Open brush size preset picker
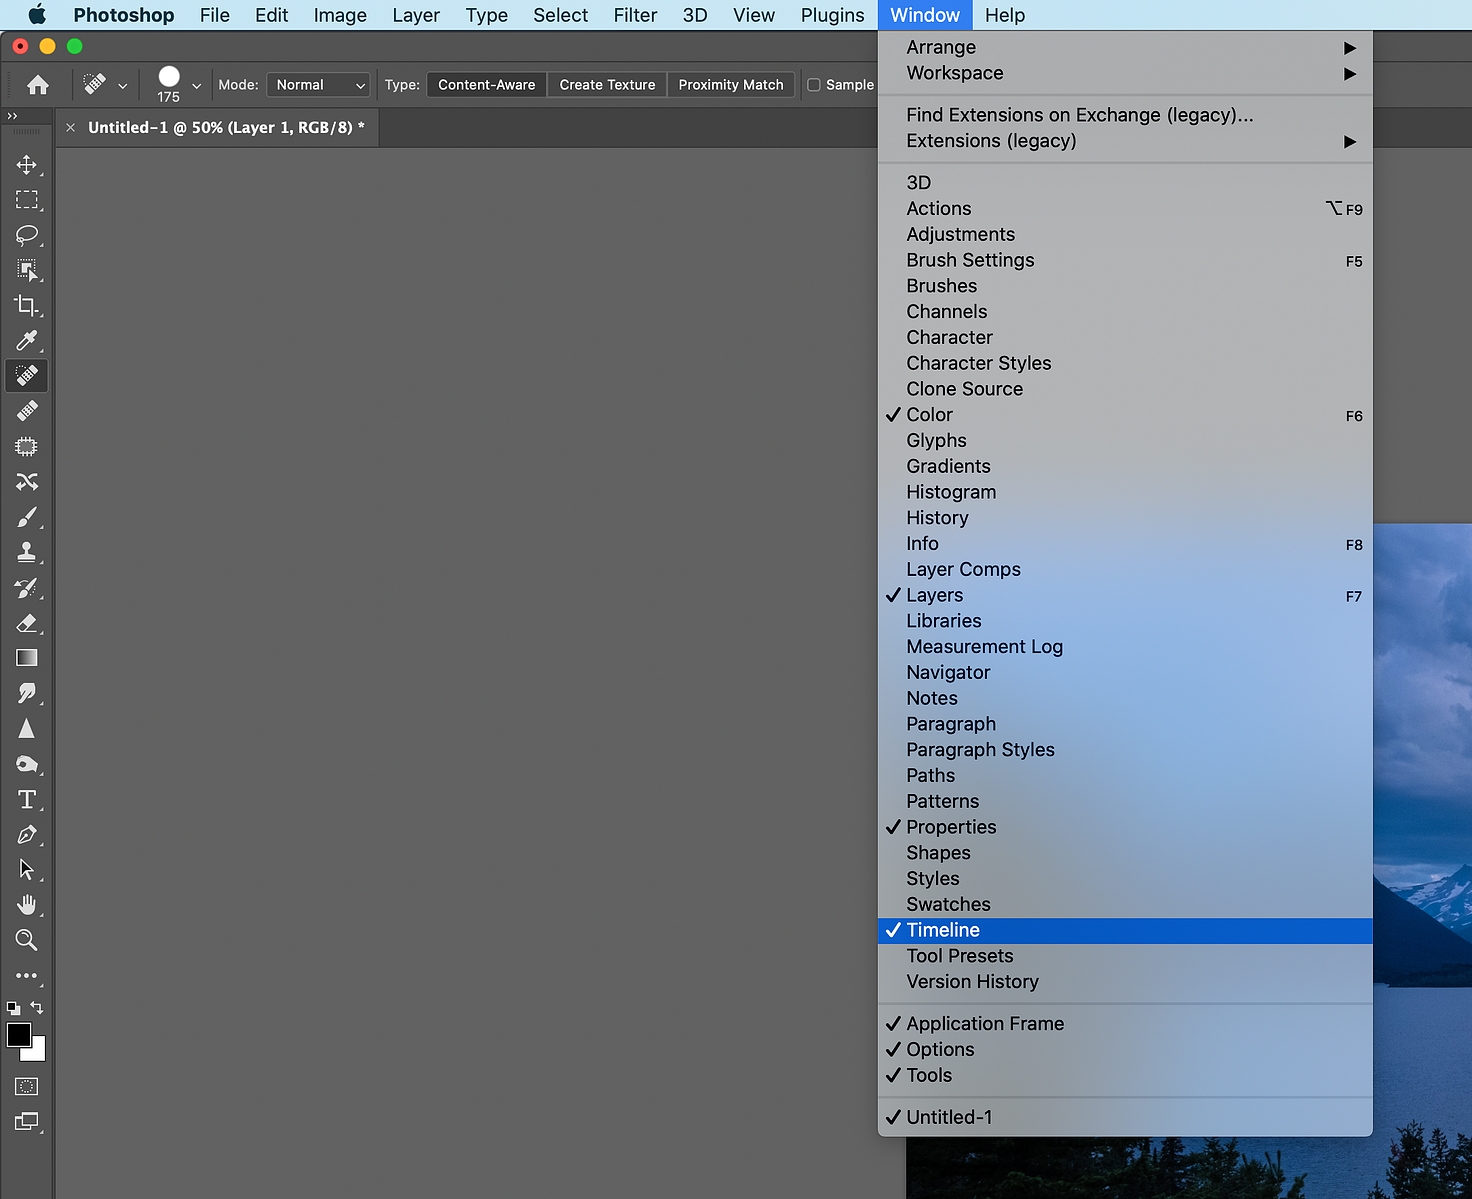 pyautogui.click(x=196, y=86)
